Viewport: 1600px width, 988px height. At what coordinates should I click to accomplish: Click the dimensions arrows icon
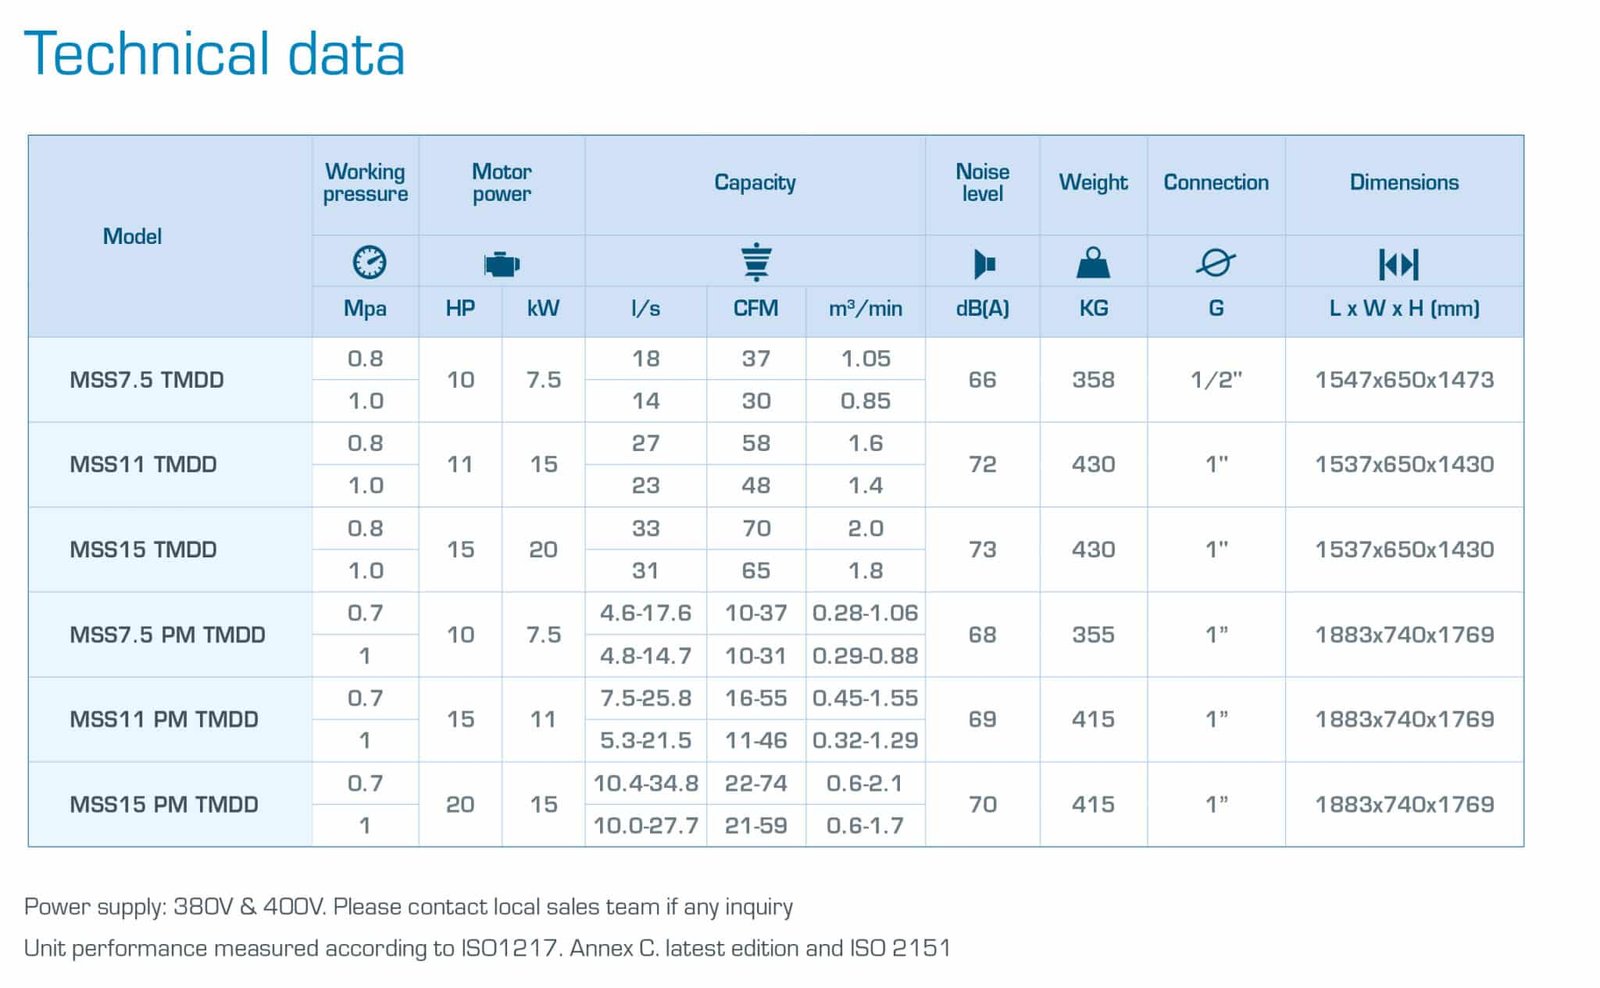(1398, 264)
